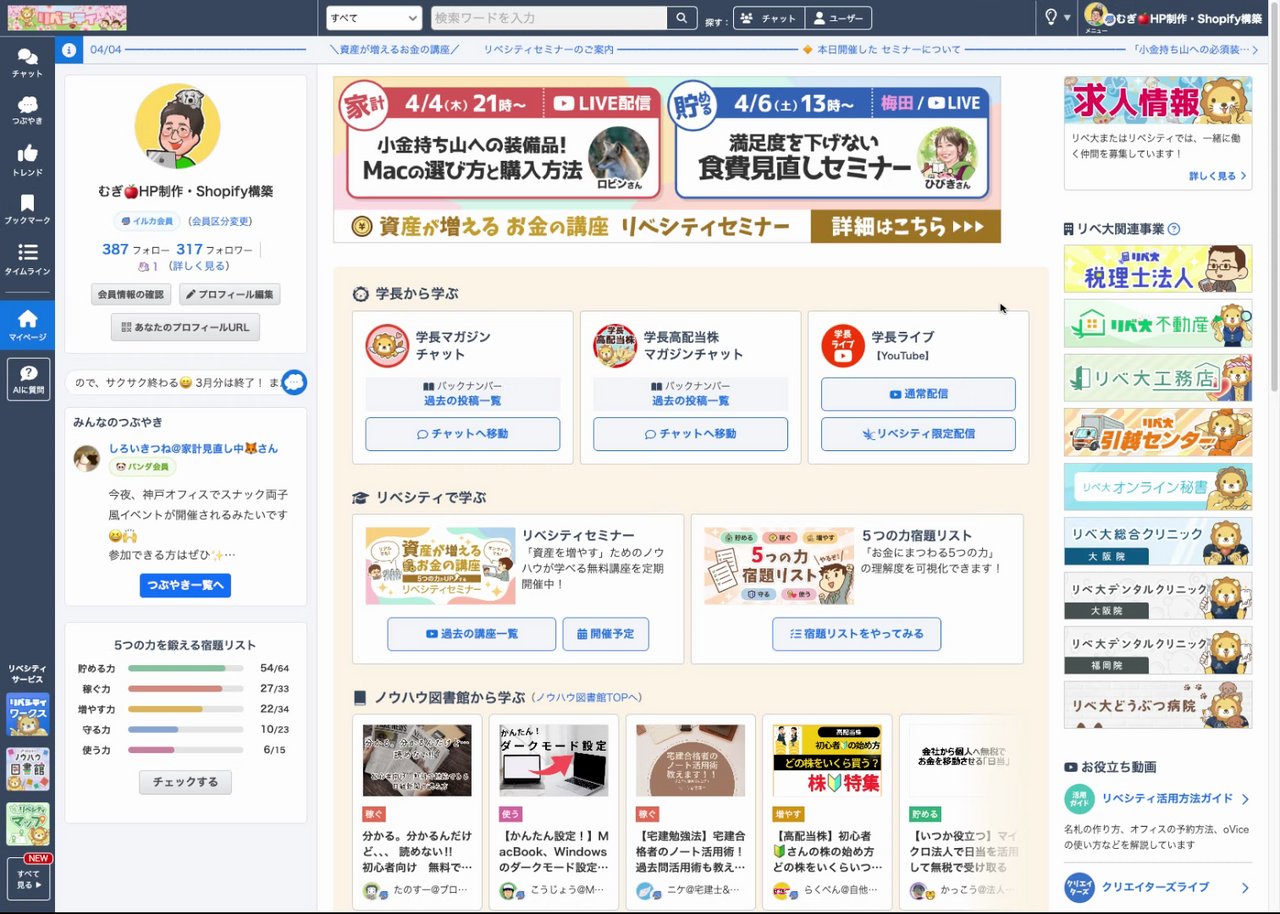The width and height of the screenshot is (1280, 914).
Task: Open 学長ライブ YouTube icon
Action: click(843, 346)
